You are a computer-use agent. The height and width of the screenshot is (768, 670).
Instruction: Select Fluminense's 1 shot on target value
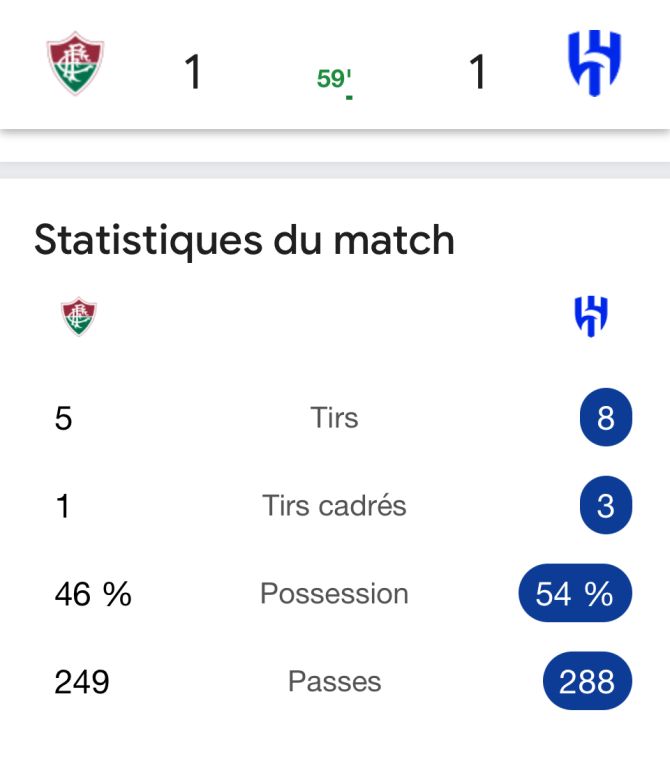63,506
